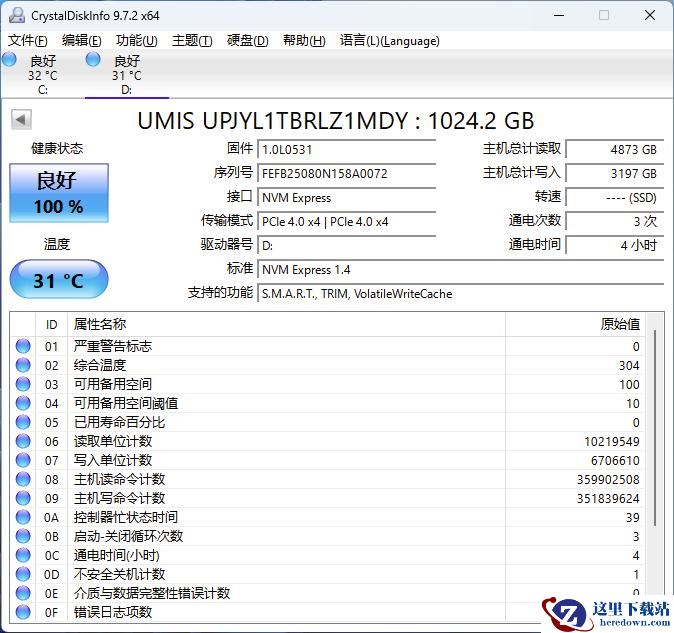Click status orb for attribute 01 严重警告标志

[23, 347]
